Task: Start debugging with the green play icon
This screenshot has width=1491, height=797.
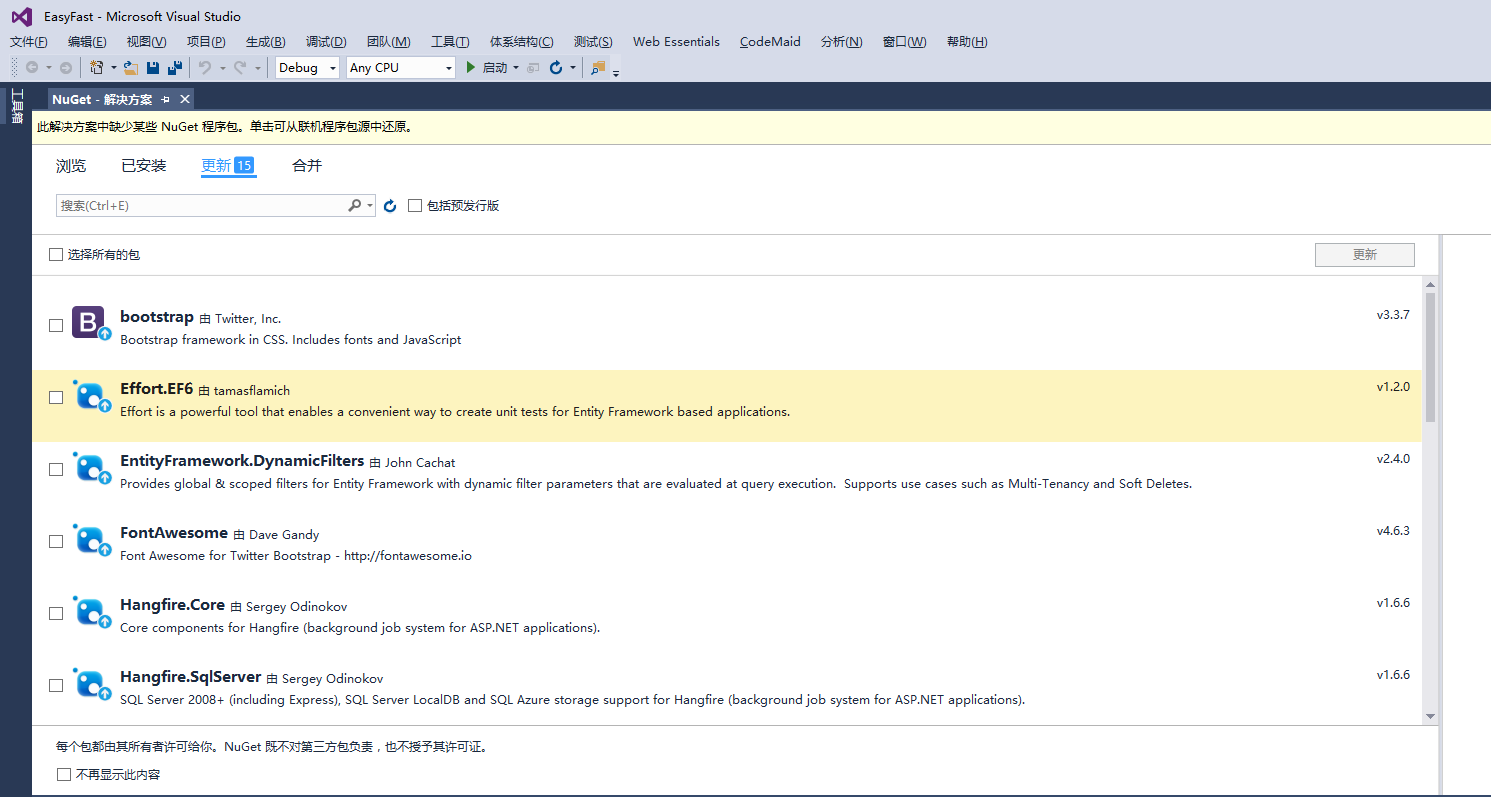Action: (x=471, y=68)
